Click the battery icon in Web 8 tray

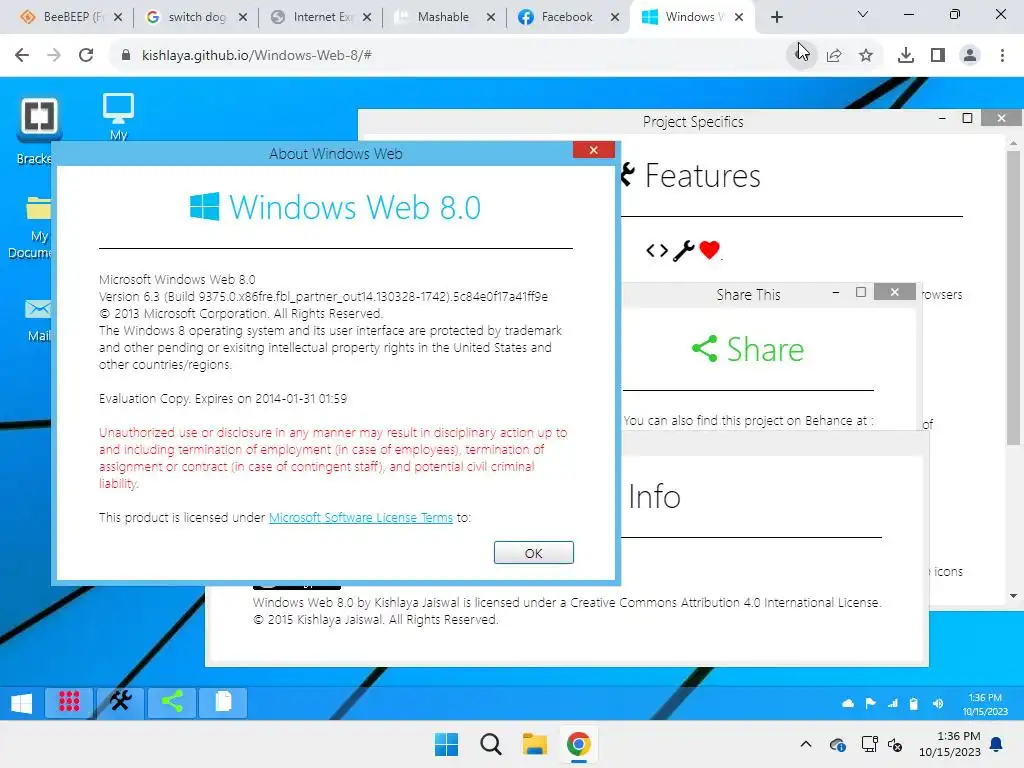[914, 703]
